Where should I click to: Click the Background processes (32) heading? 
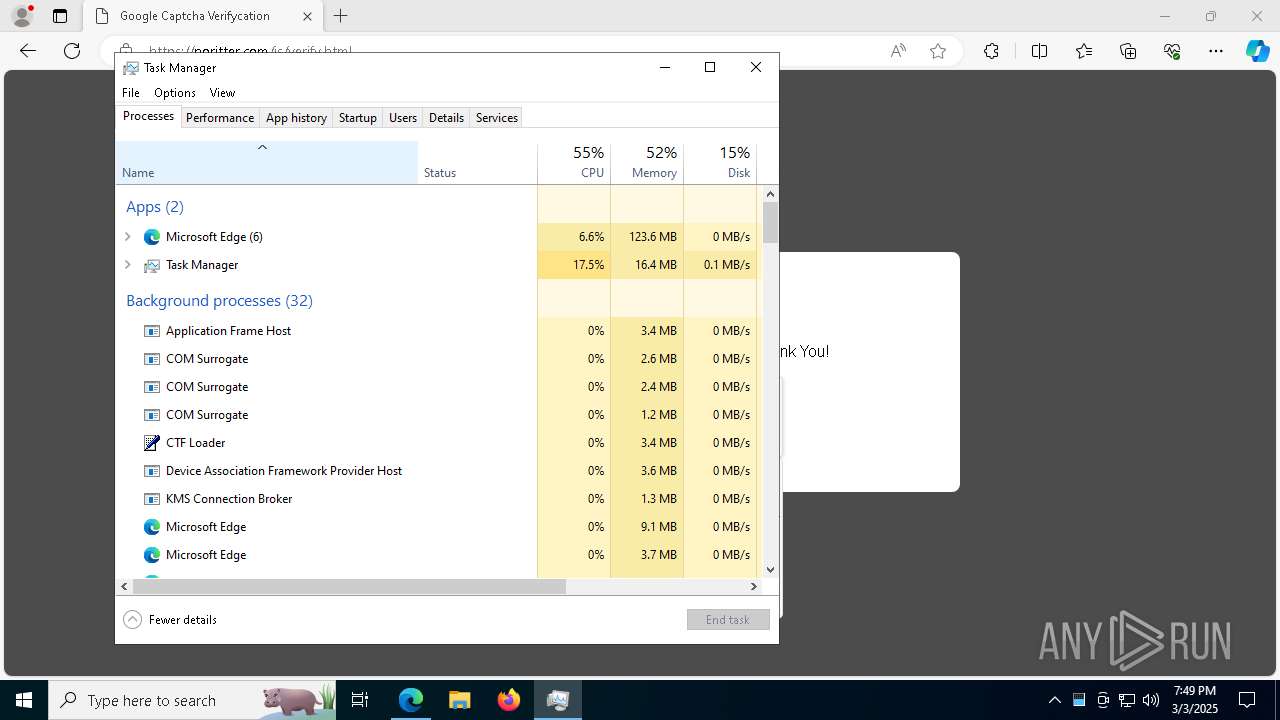[x=219, y=301]
